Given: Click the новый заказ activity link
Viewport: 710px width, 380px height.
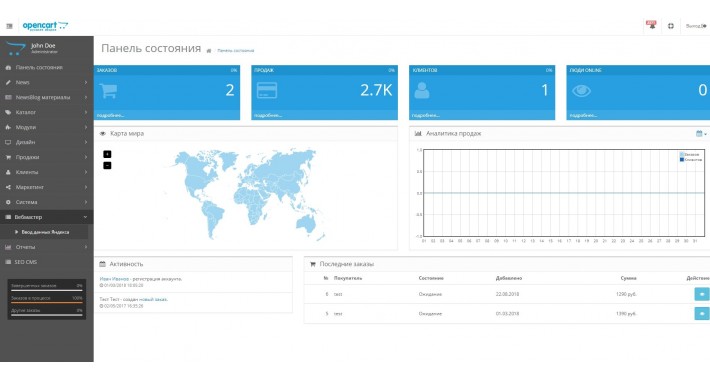Looking at the screenshot, I should (153, 299).
